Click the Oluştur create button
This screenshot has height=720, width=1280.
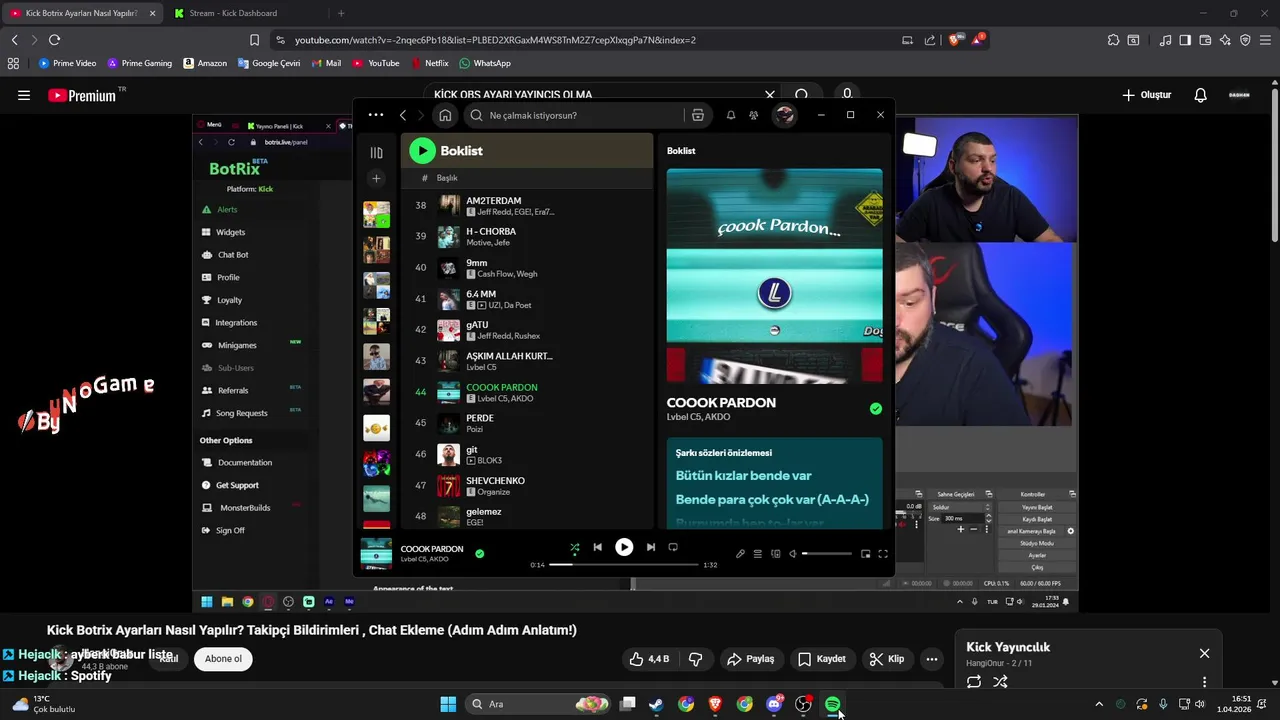pos(1146,95)
